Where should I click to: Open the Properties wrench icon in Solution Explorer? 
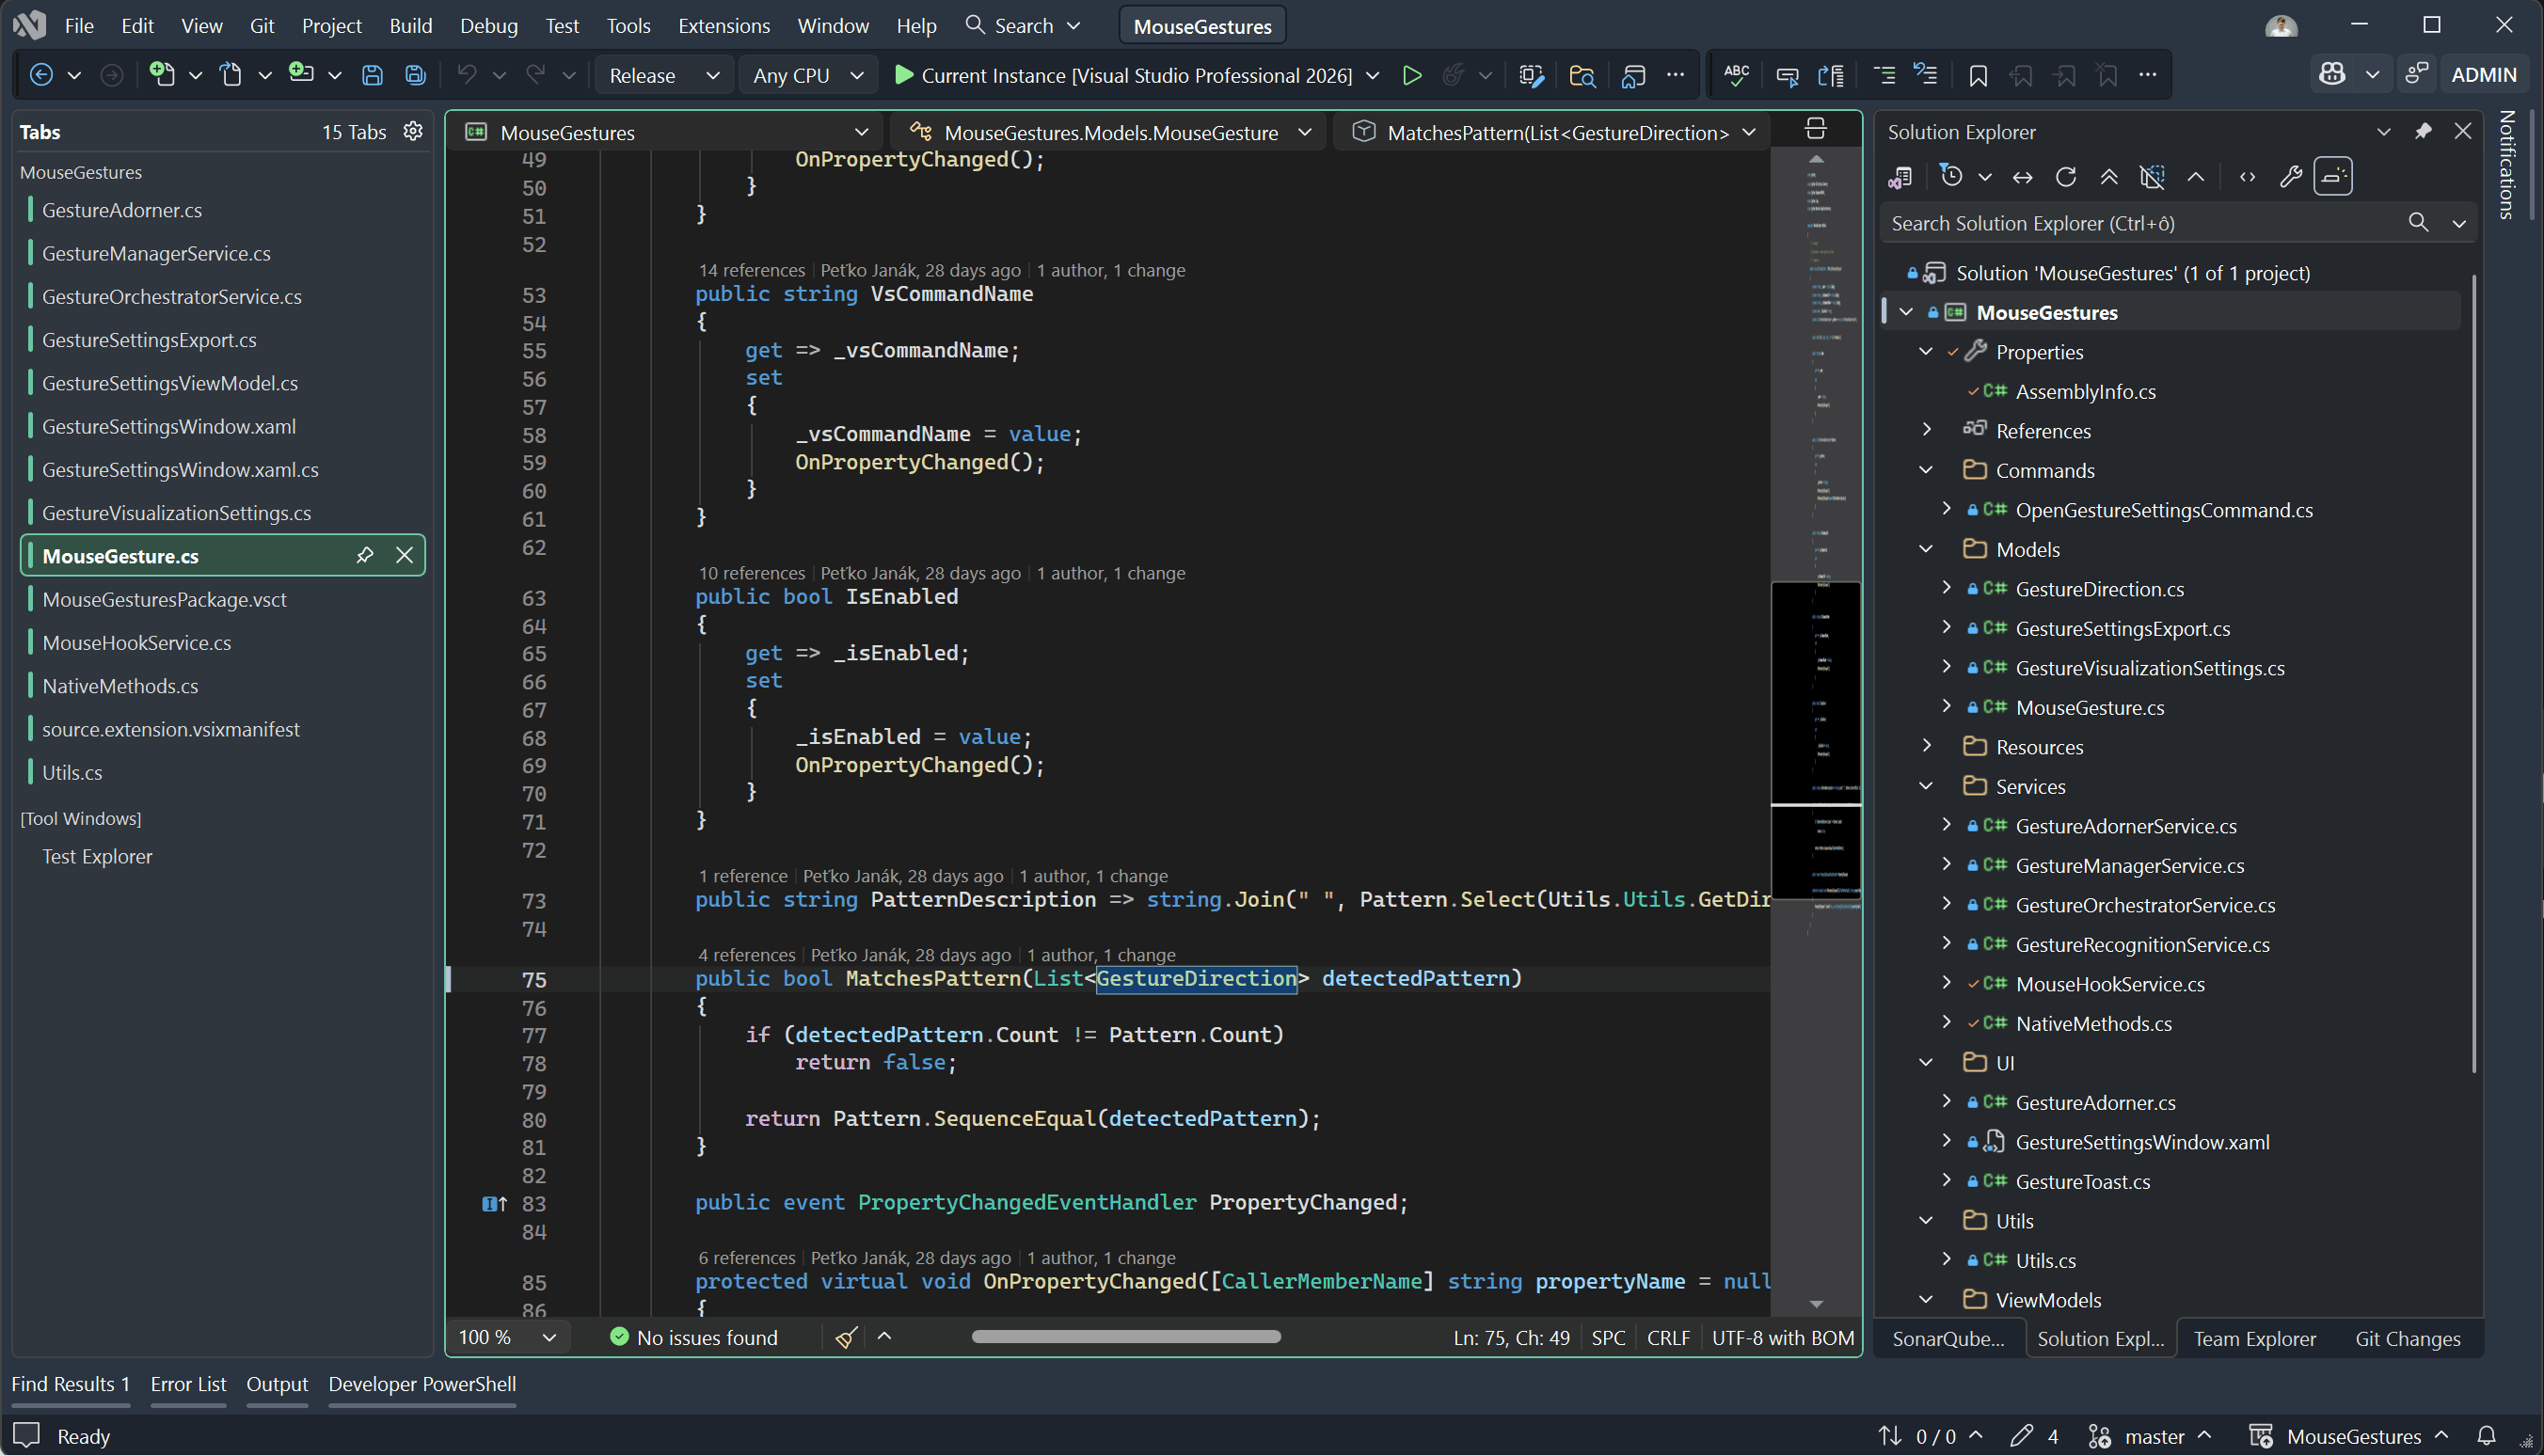pos(2291,177)
